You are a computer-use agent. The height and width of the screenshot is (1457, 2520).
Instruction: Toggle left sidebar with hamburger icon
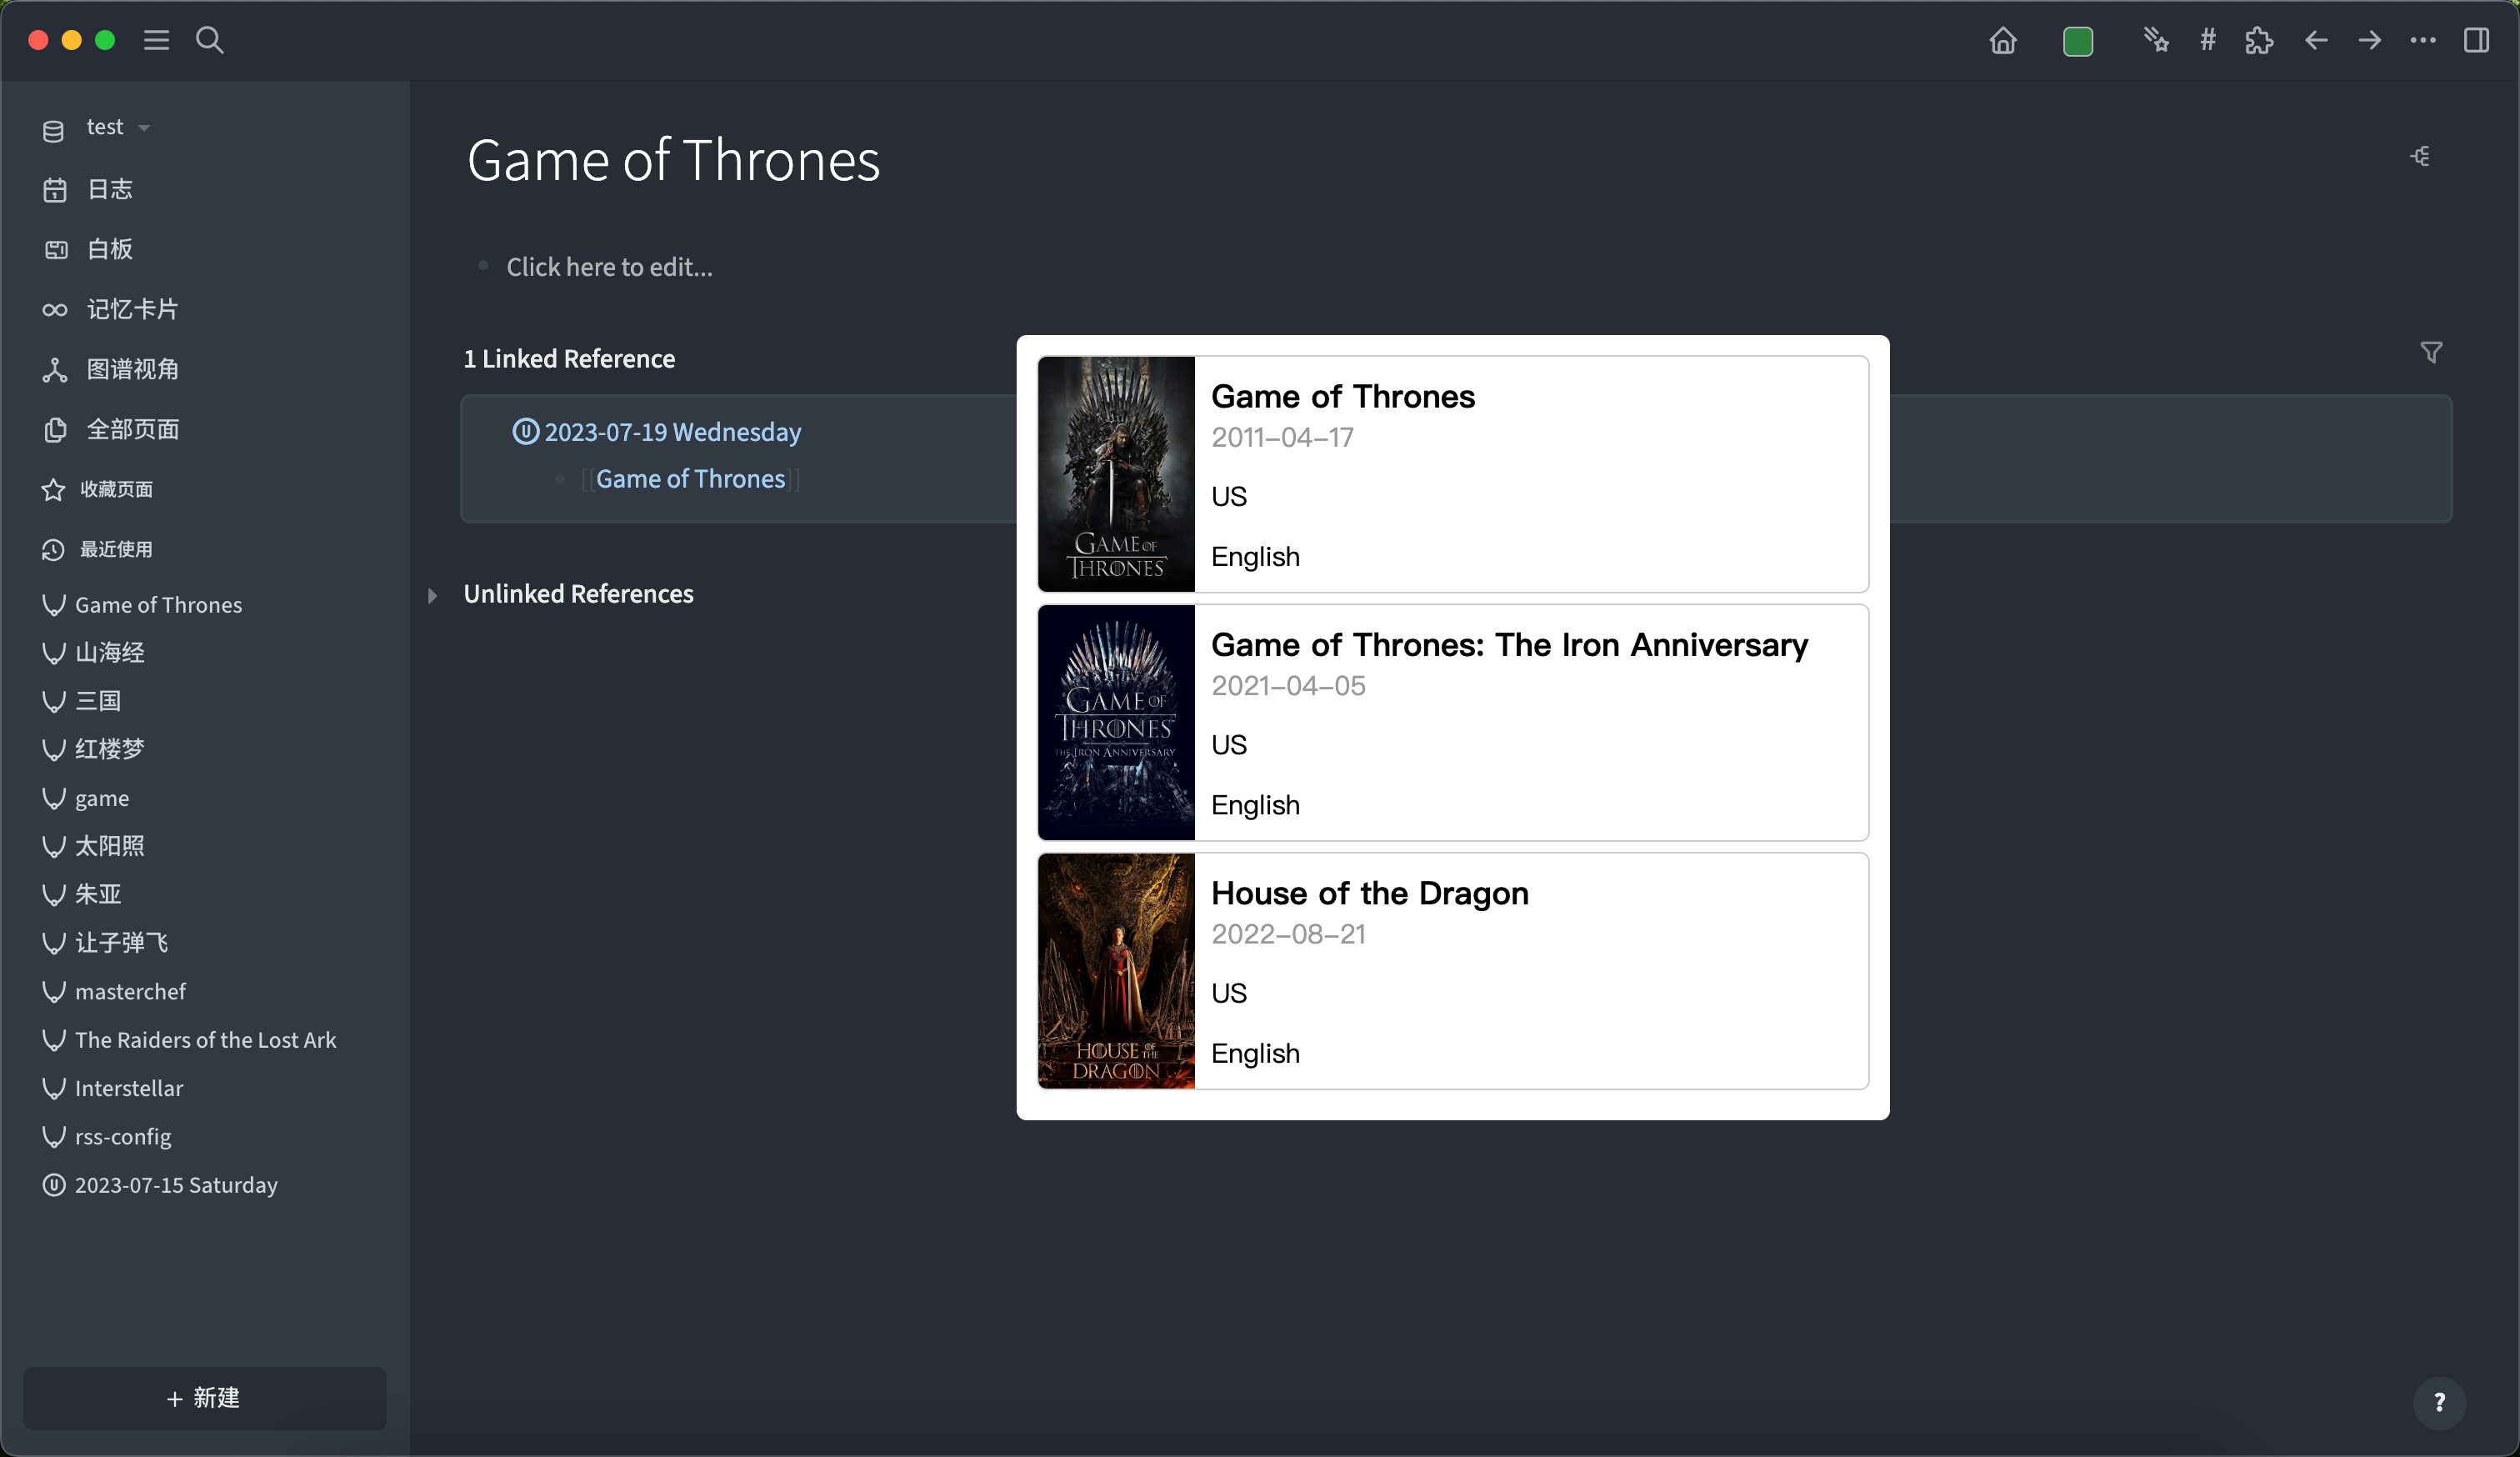point(156,41)
